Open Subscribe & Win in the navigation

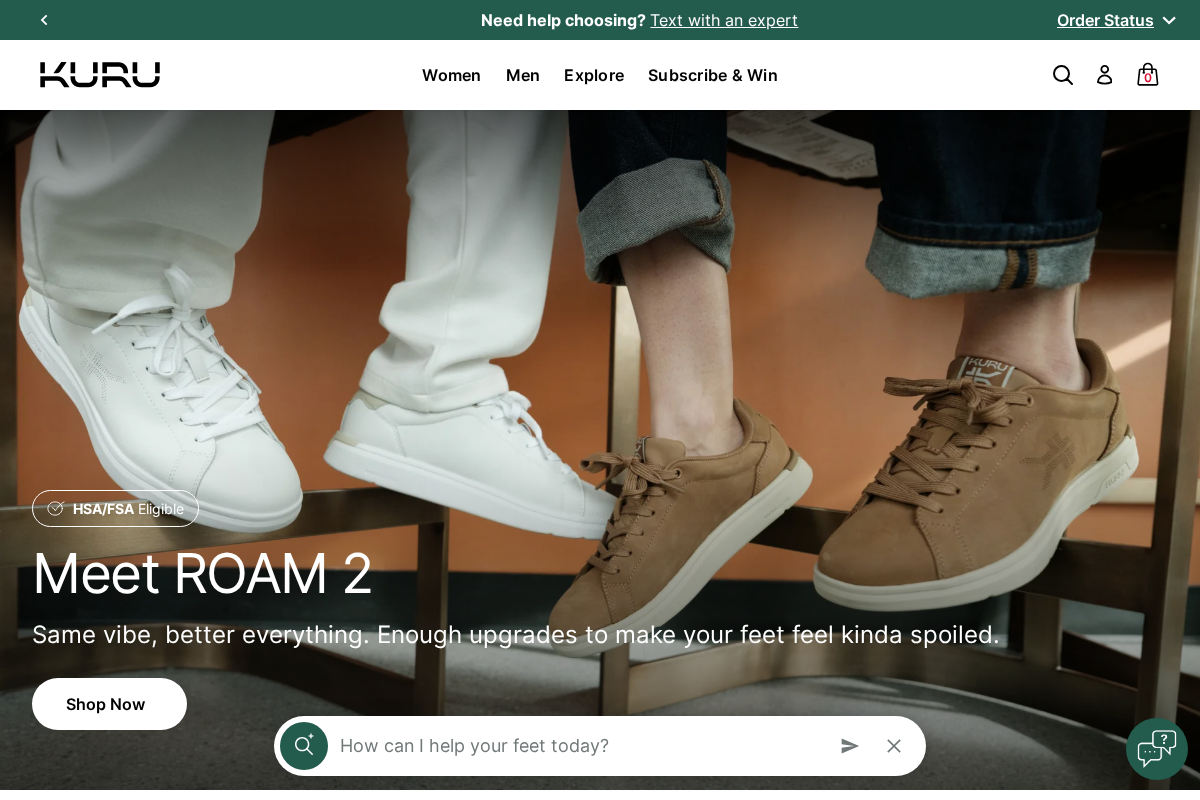pos(712,75)
